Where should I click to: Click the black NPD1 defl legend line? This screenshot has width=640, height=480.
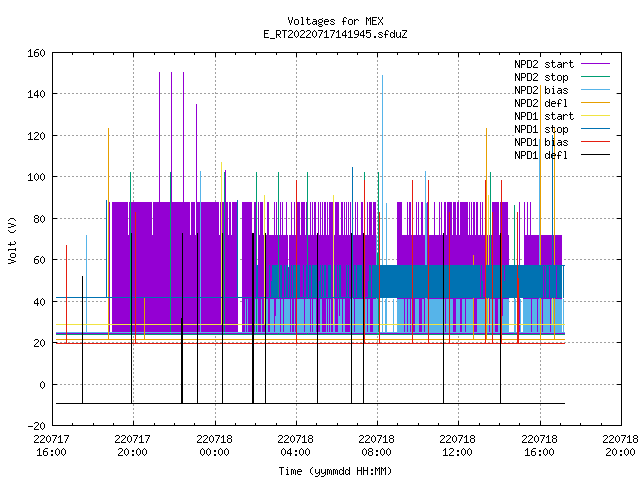[x=595, y=155]
